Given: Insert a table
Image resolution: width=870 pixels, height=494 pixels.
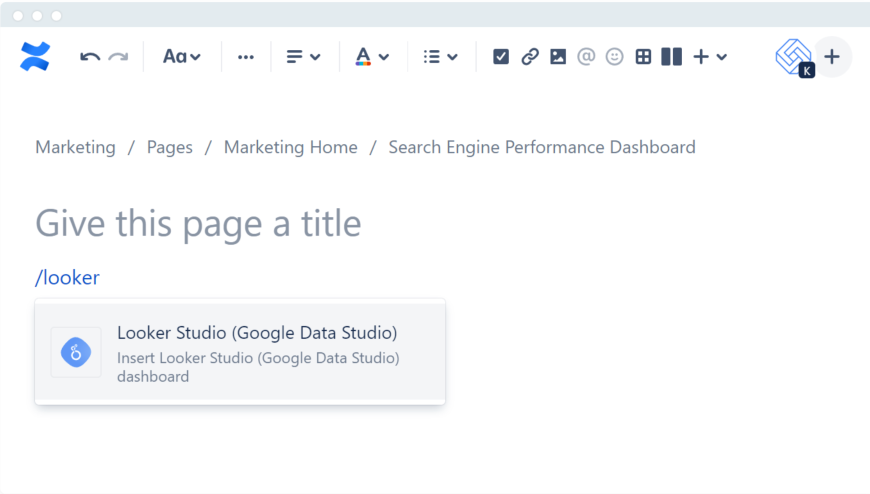Looking at the screenshot, I should pos(644,57).
